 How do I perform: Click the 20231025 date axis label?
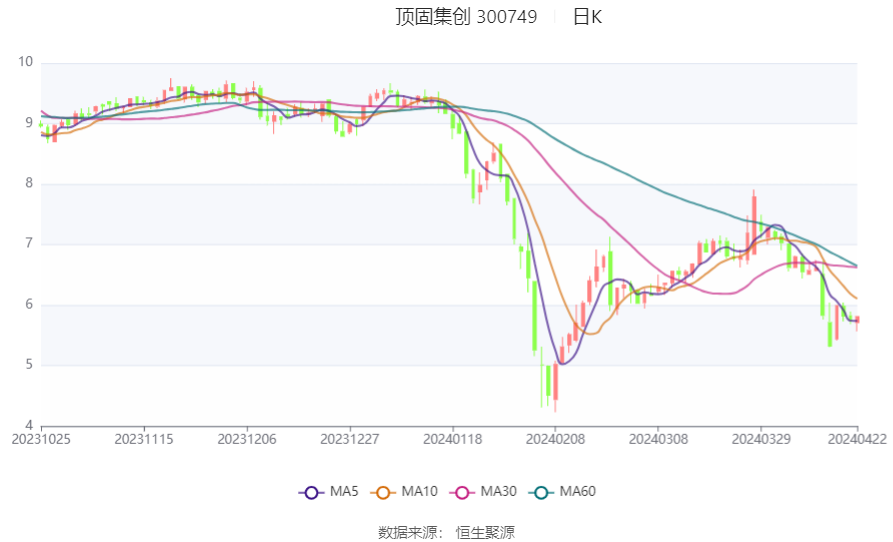[x=41, y=439]
